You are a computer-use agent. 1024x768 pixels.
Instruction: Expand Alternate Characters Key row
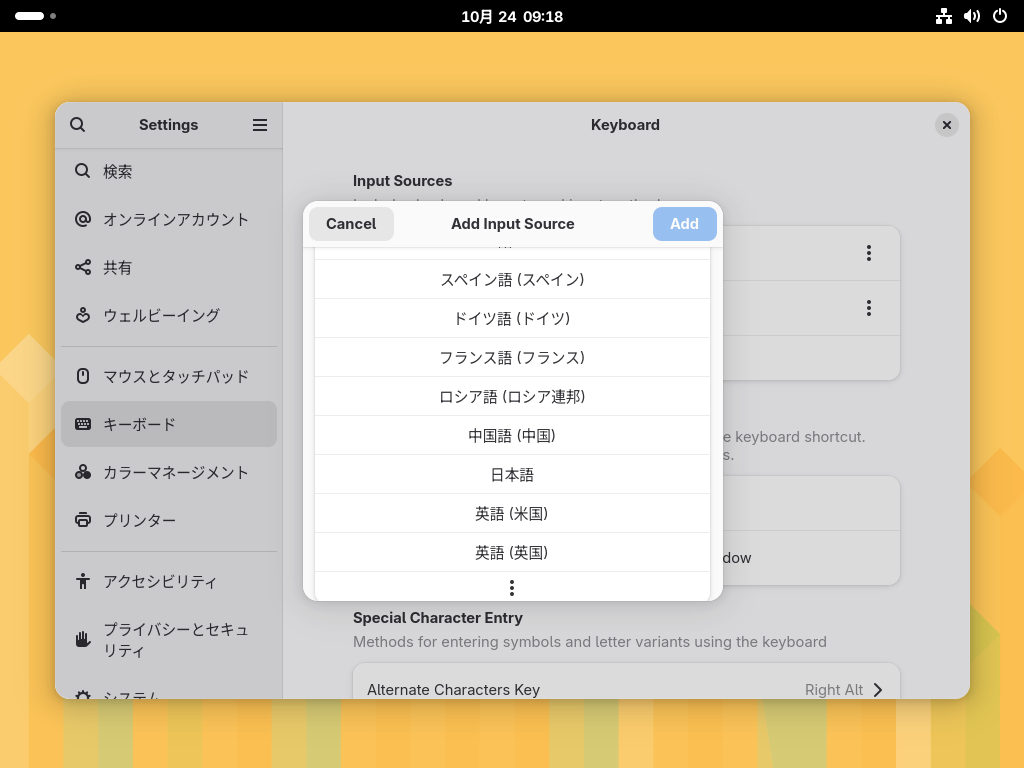626,689
